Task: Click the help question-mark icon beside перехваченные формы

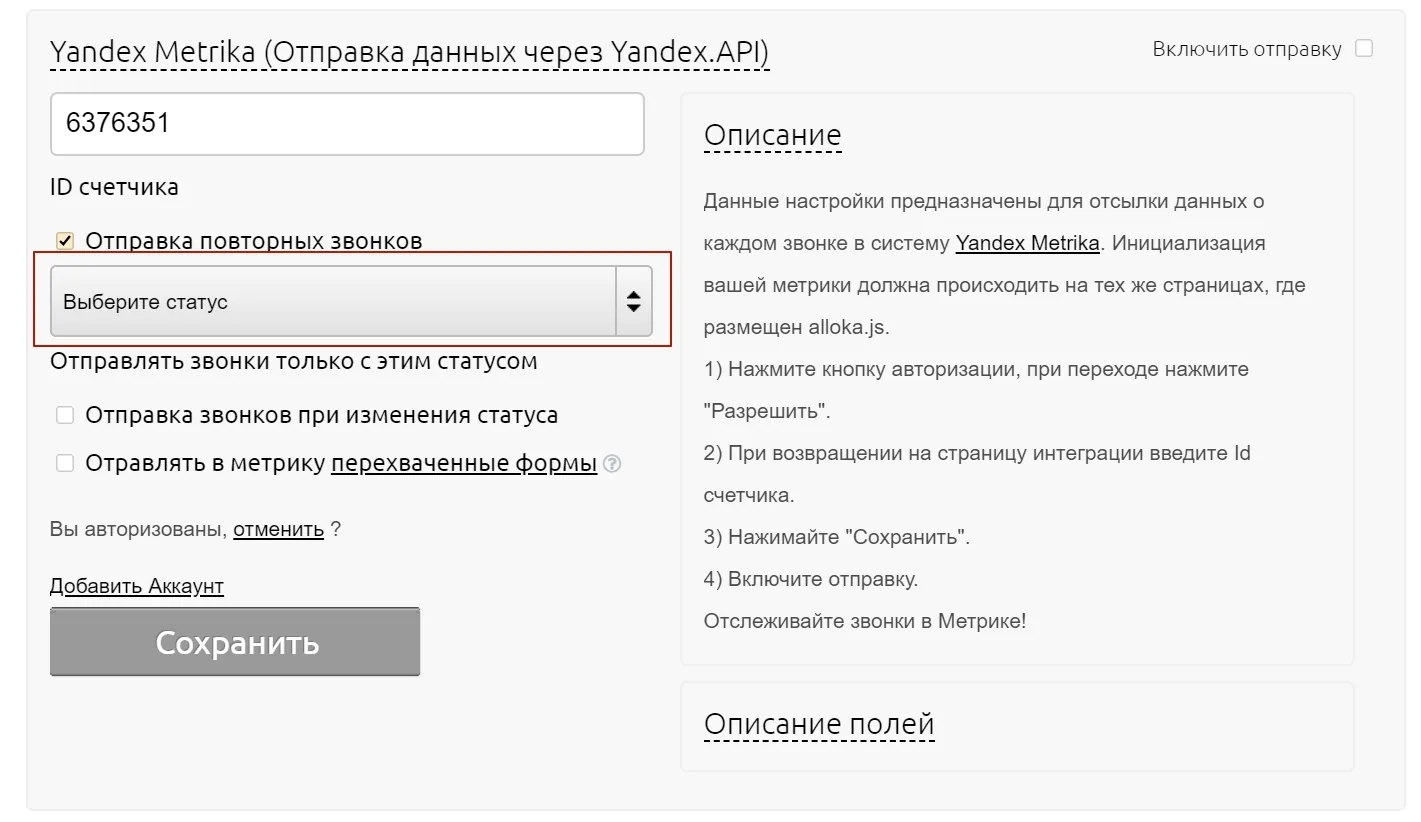Action: [613, 464]
